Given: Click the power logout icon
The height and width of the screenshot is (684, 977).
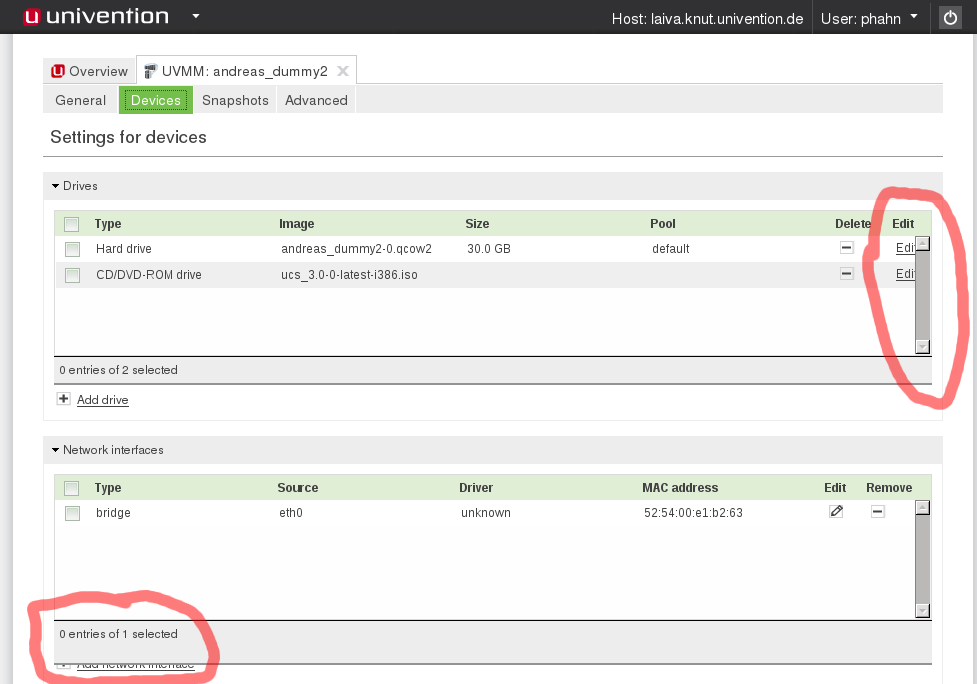Looking at the screenshot, I should (950, 18).
